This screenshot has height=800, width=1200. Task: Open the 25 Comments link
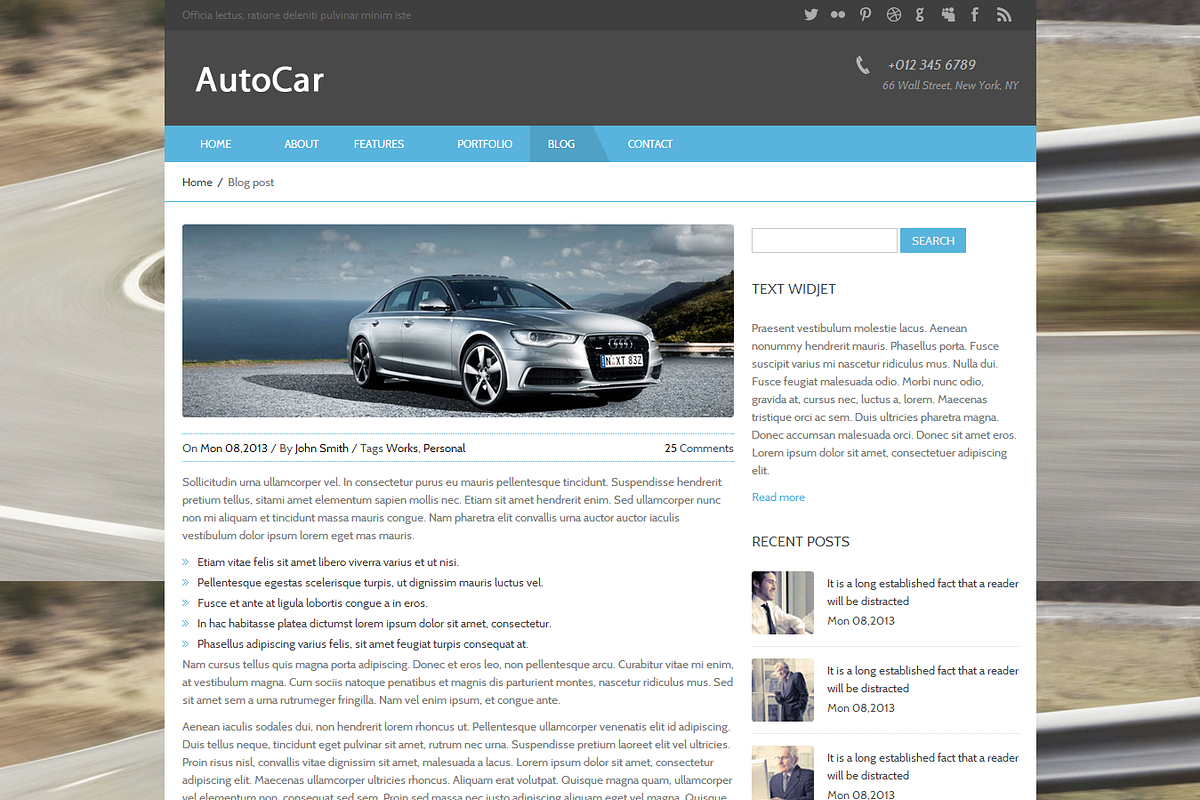click(x=698, y=447)
